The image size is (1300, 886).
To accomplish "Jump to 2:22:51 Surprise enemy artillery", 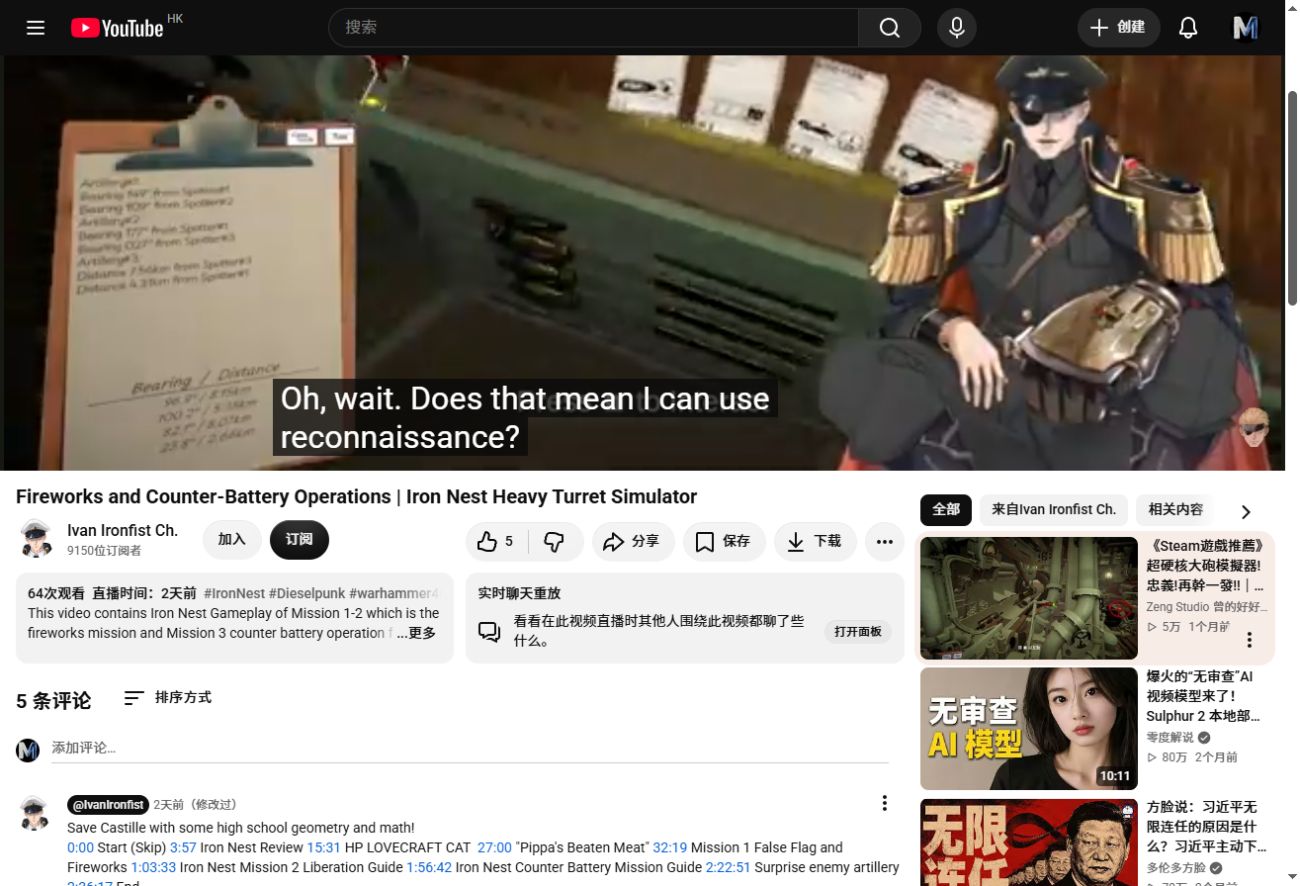I will click(x=728, y=867).
